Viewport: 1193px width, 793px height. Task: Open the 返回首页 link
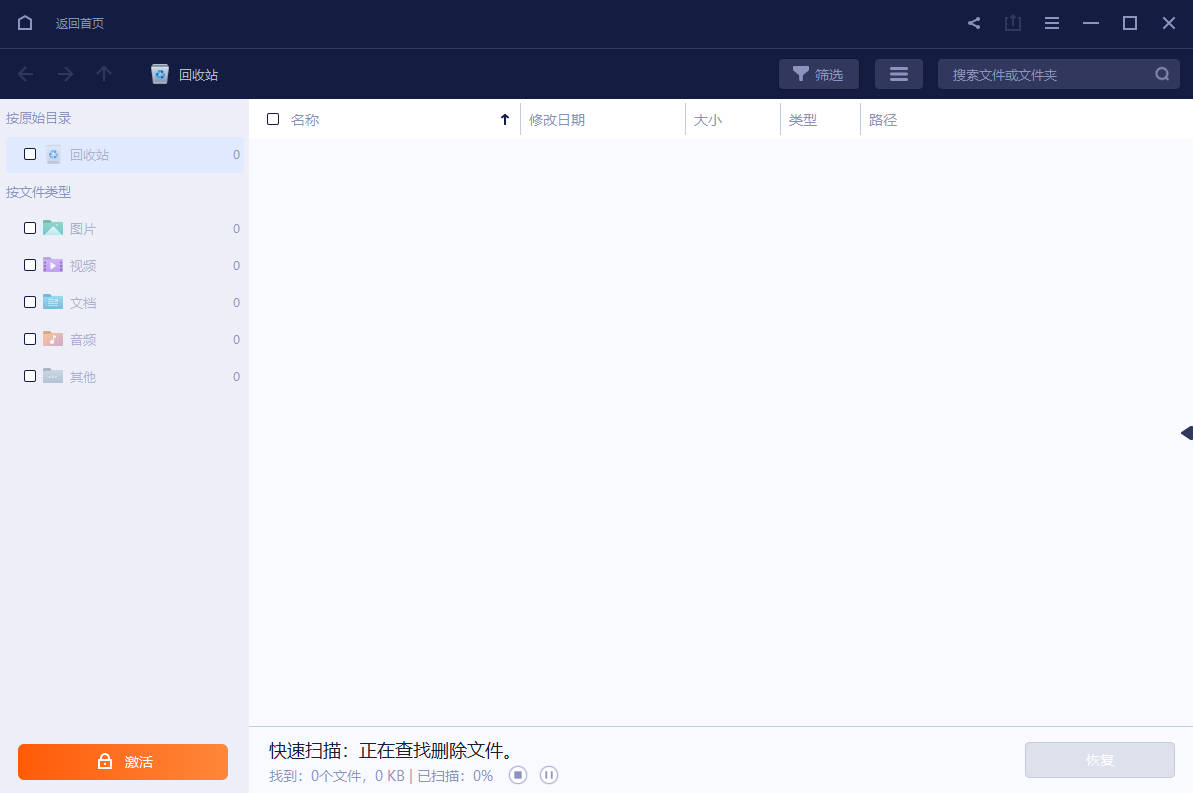click(80, 24)
